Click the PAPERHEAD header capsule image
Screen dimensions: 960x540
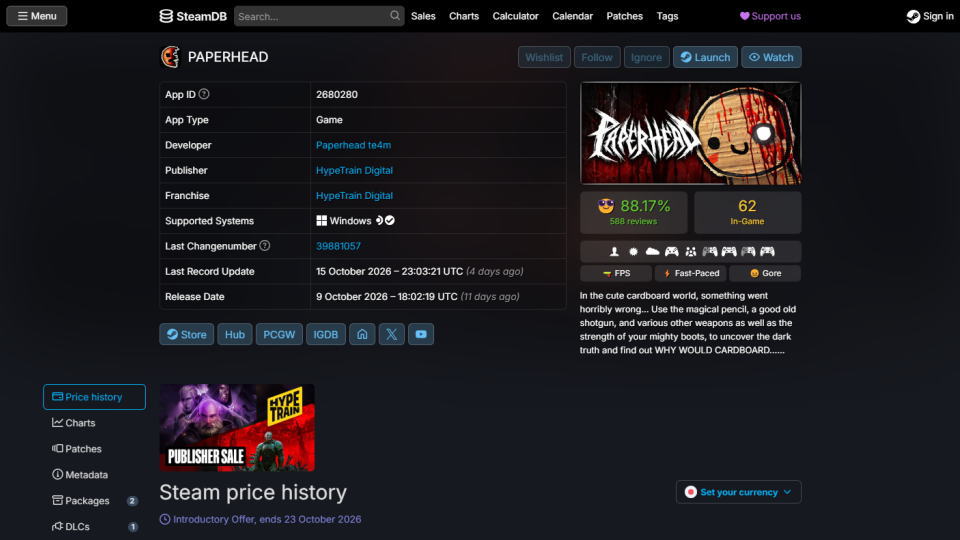tap(691, 133)
